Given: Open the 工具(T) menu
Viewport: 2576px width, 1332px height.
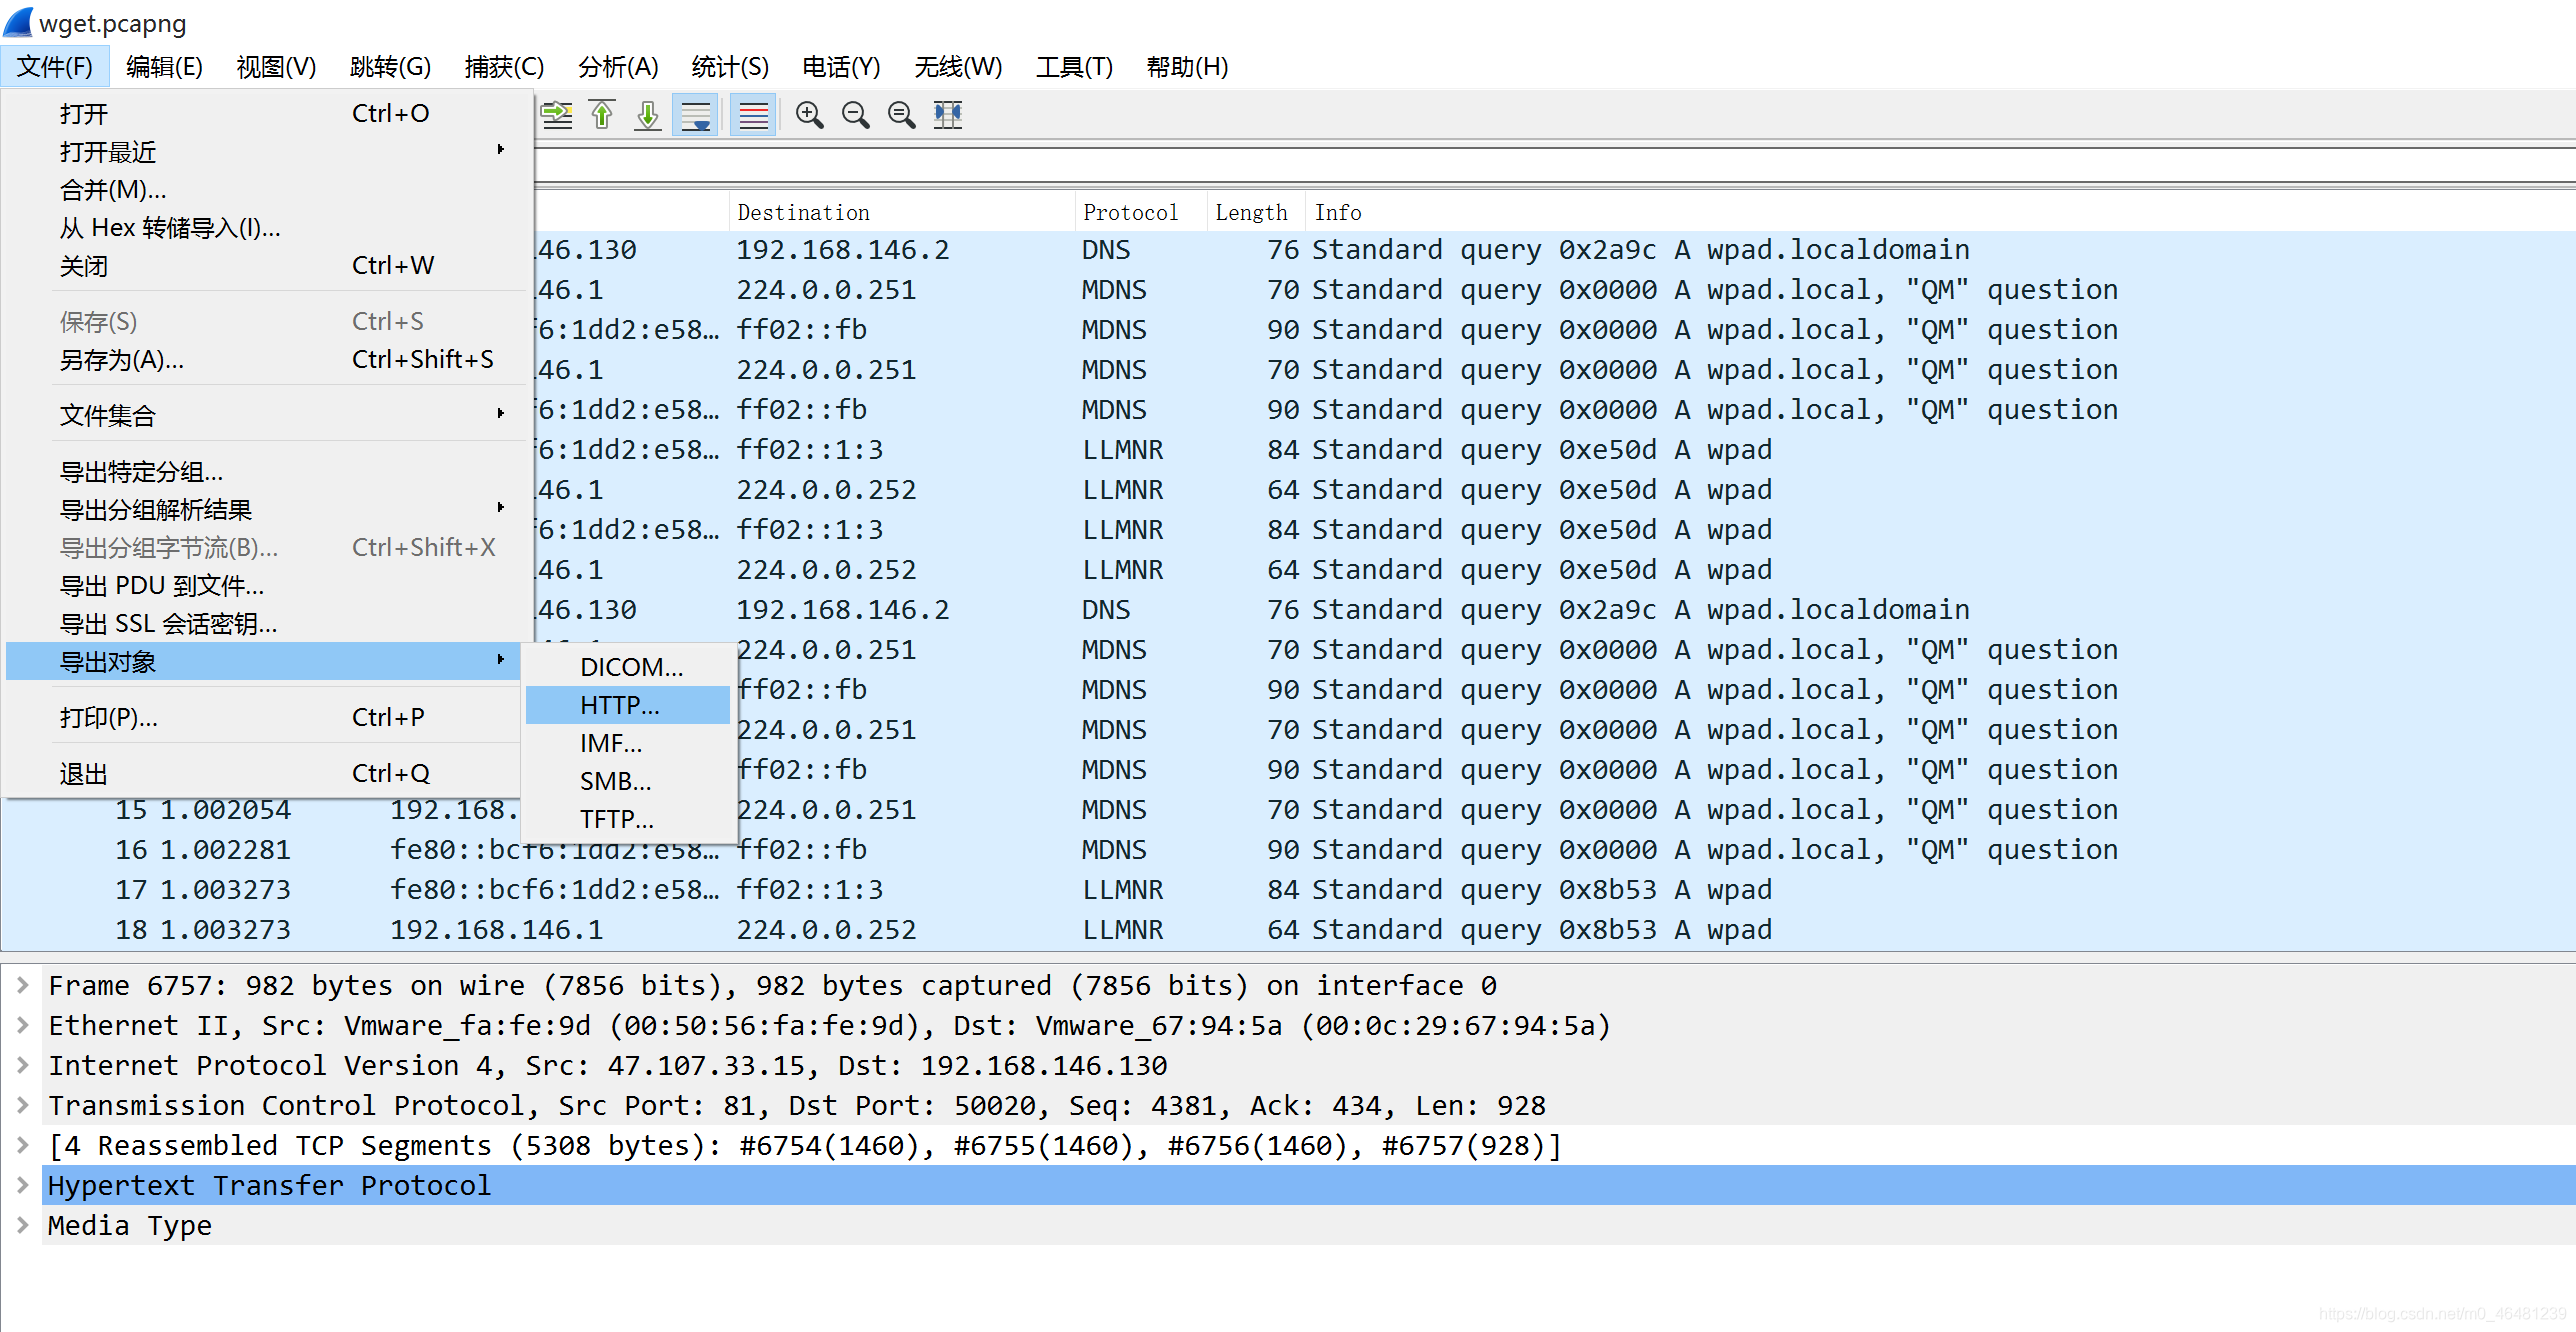Looking at the screenshot, I should click(1074, 67).
